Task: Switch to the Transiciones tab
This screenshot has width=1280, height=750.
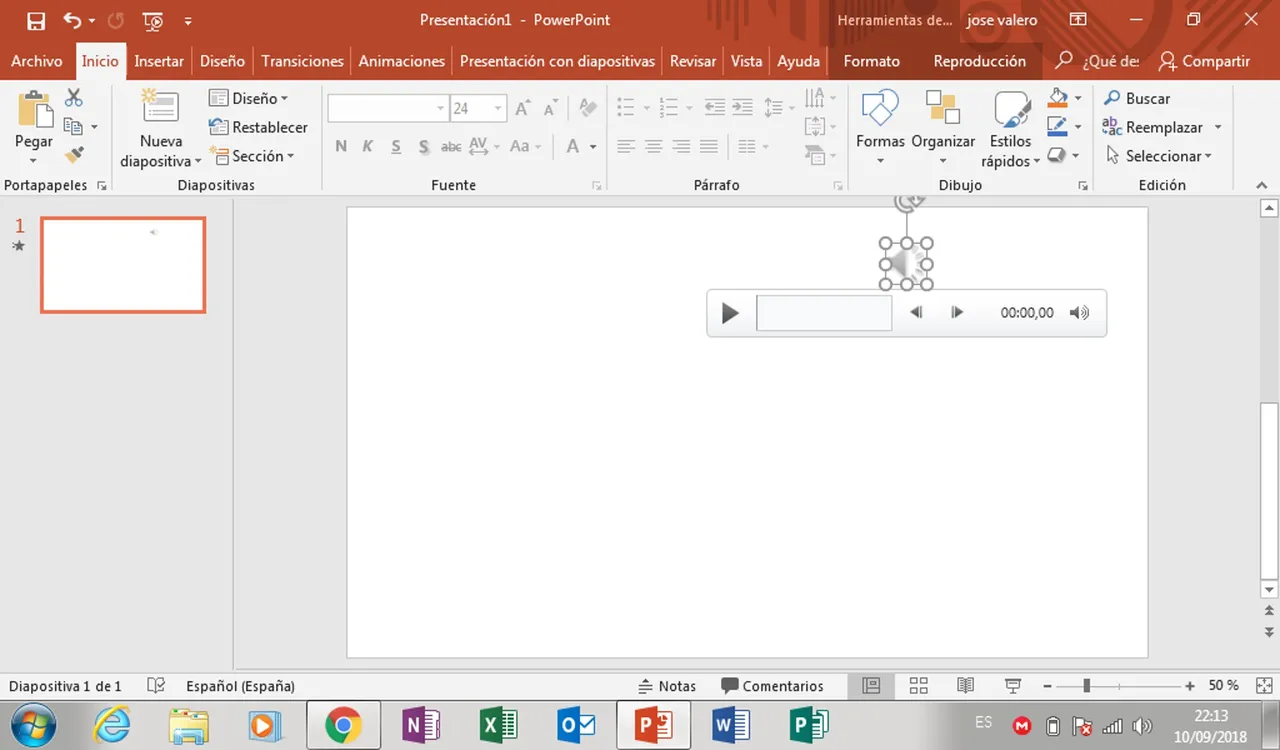Action: [303, 61]
